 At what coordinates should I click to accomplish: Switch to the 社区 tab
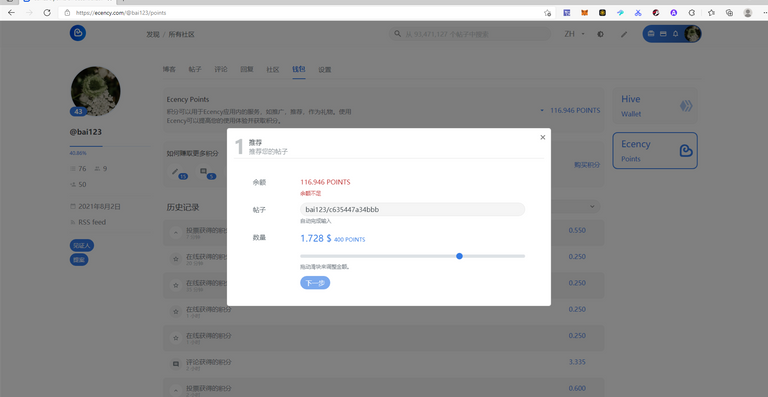point(273,70)
